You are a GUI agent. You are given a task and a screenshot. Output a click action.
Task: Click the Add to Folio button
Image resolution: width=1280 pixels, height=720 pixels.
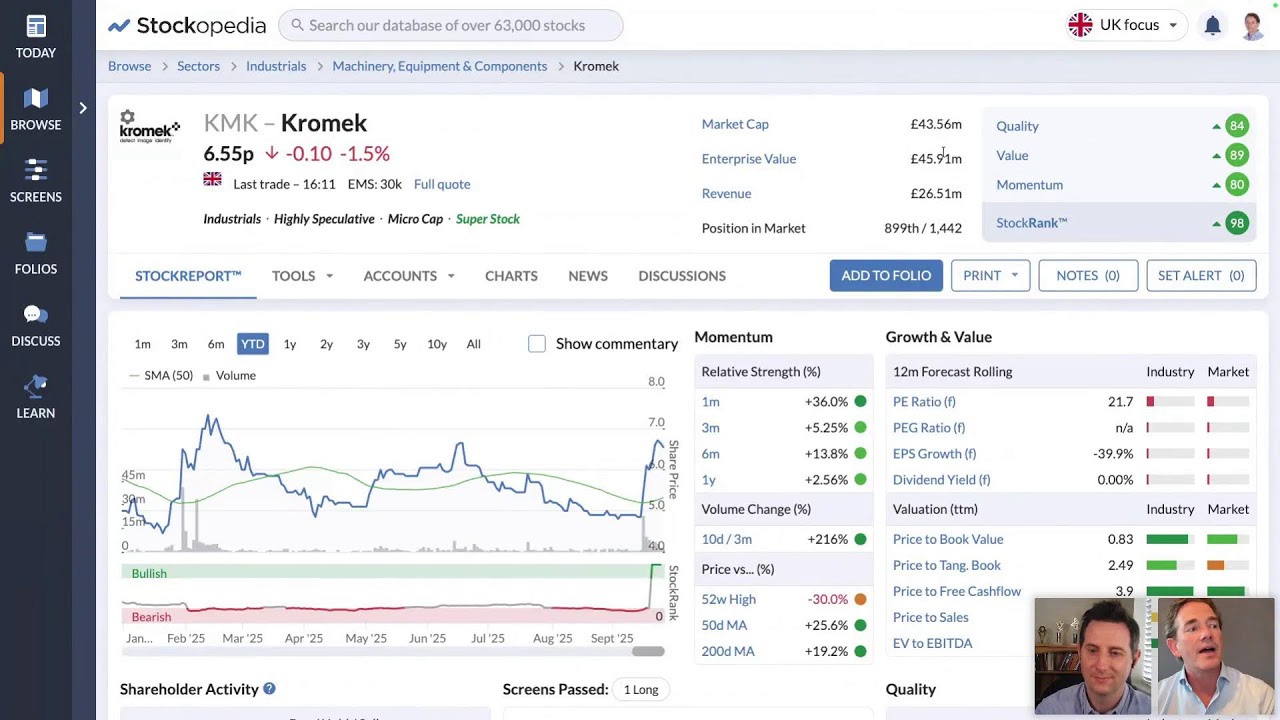tap(886, 275)
